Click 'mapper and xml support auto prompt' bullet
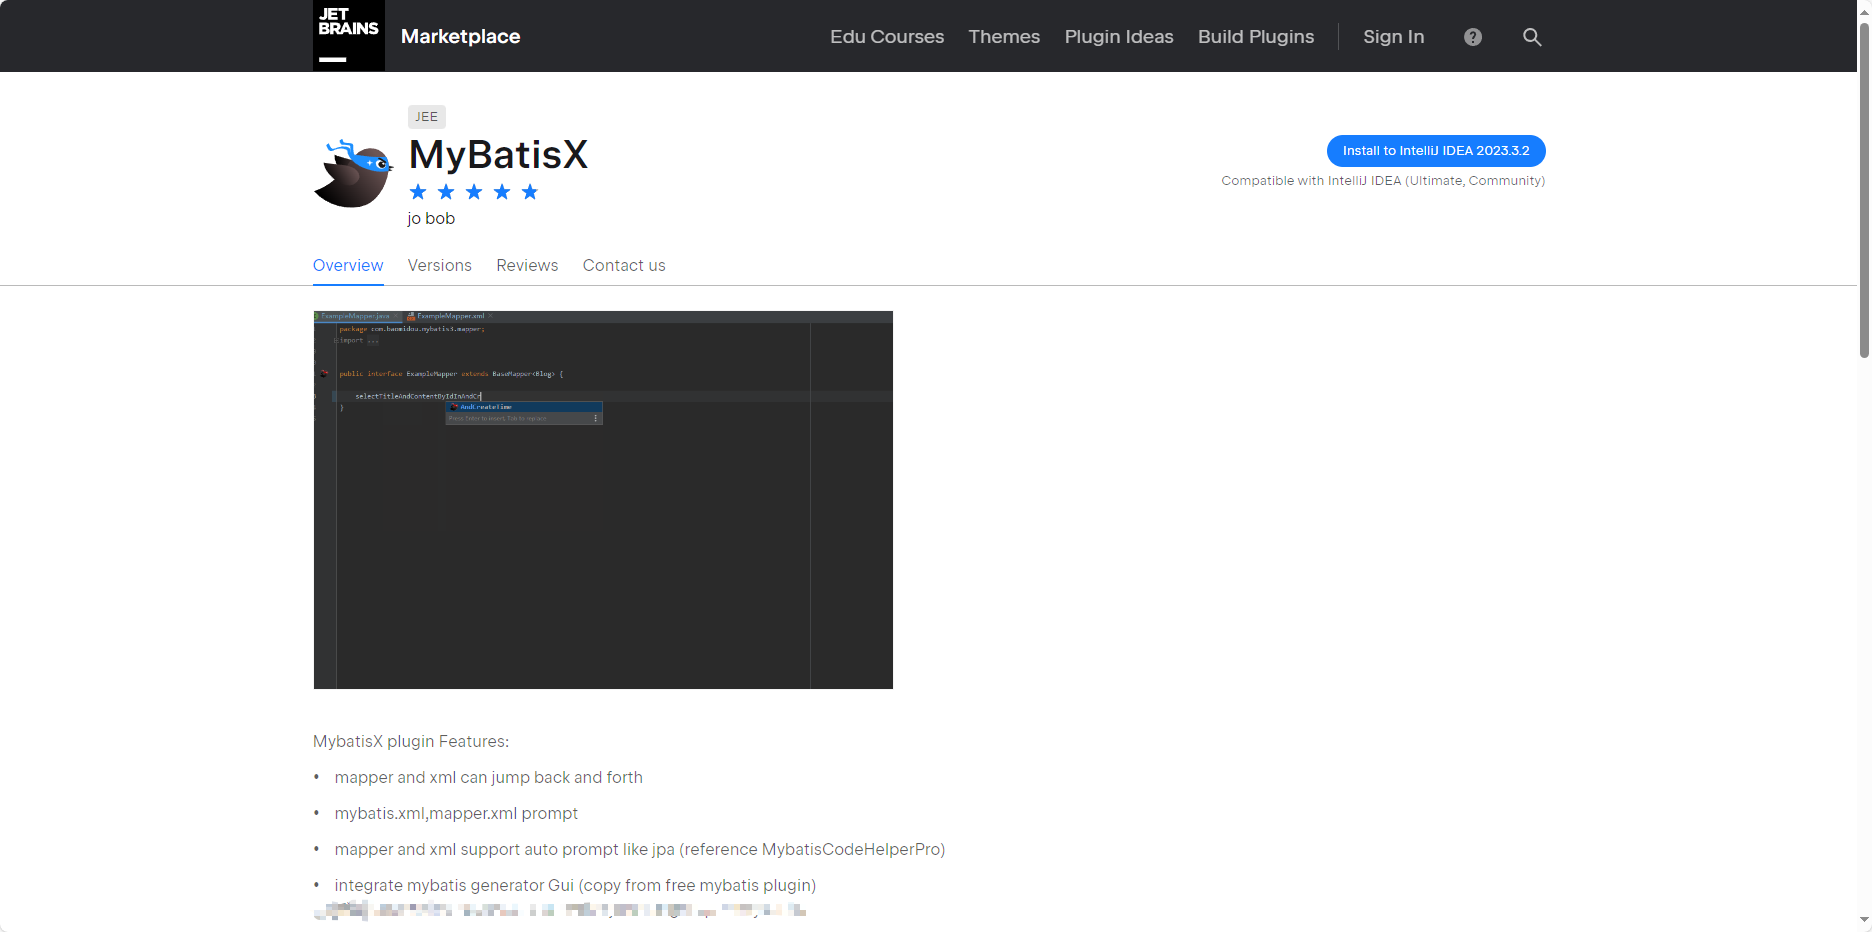1872x932 pixels. tap(640, 849)
